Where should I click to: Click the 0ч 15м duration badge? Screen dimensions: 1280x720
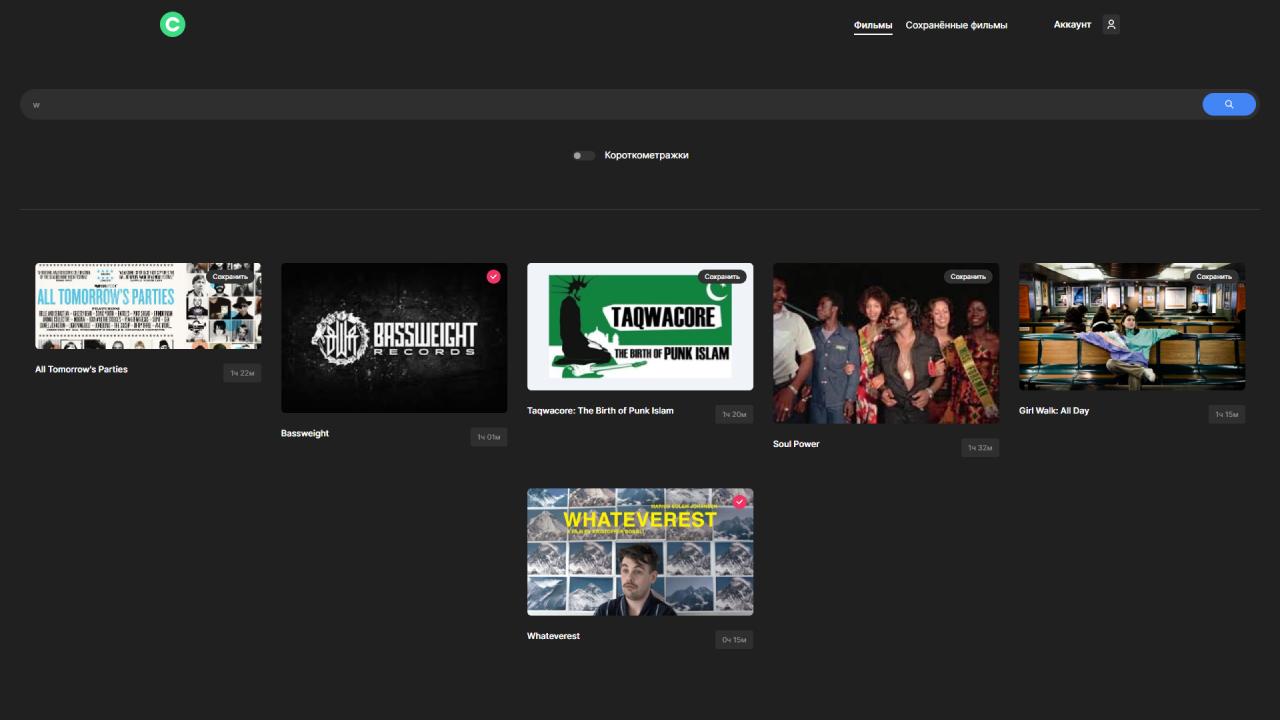click(734, 639)
